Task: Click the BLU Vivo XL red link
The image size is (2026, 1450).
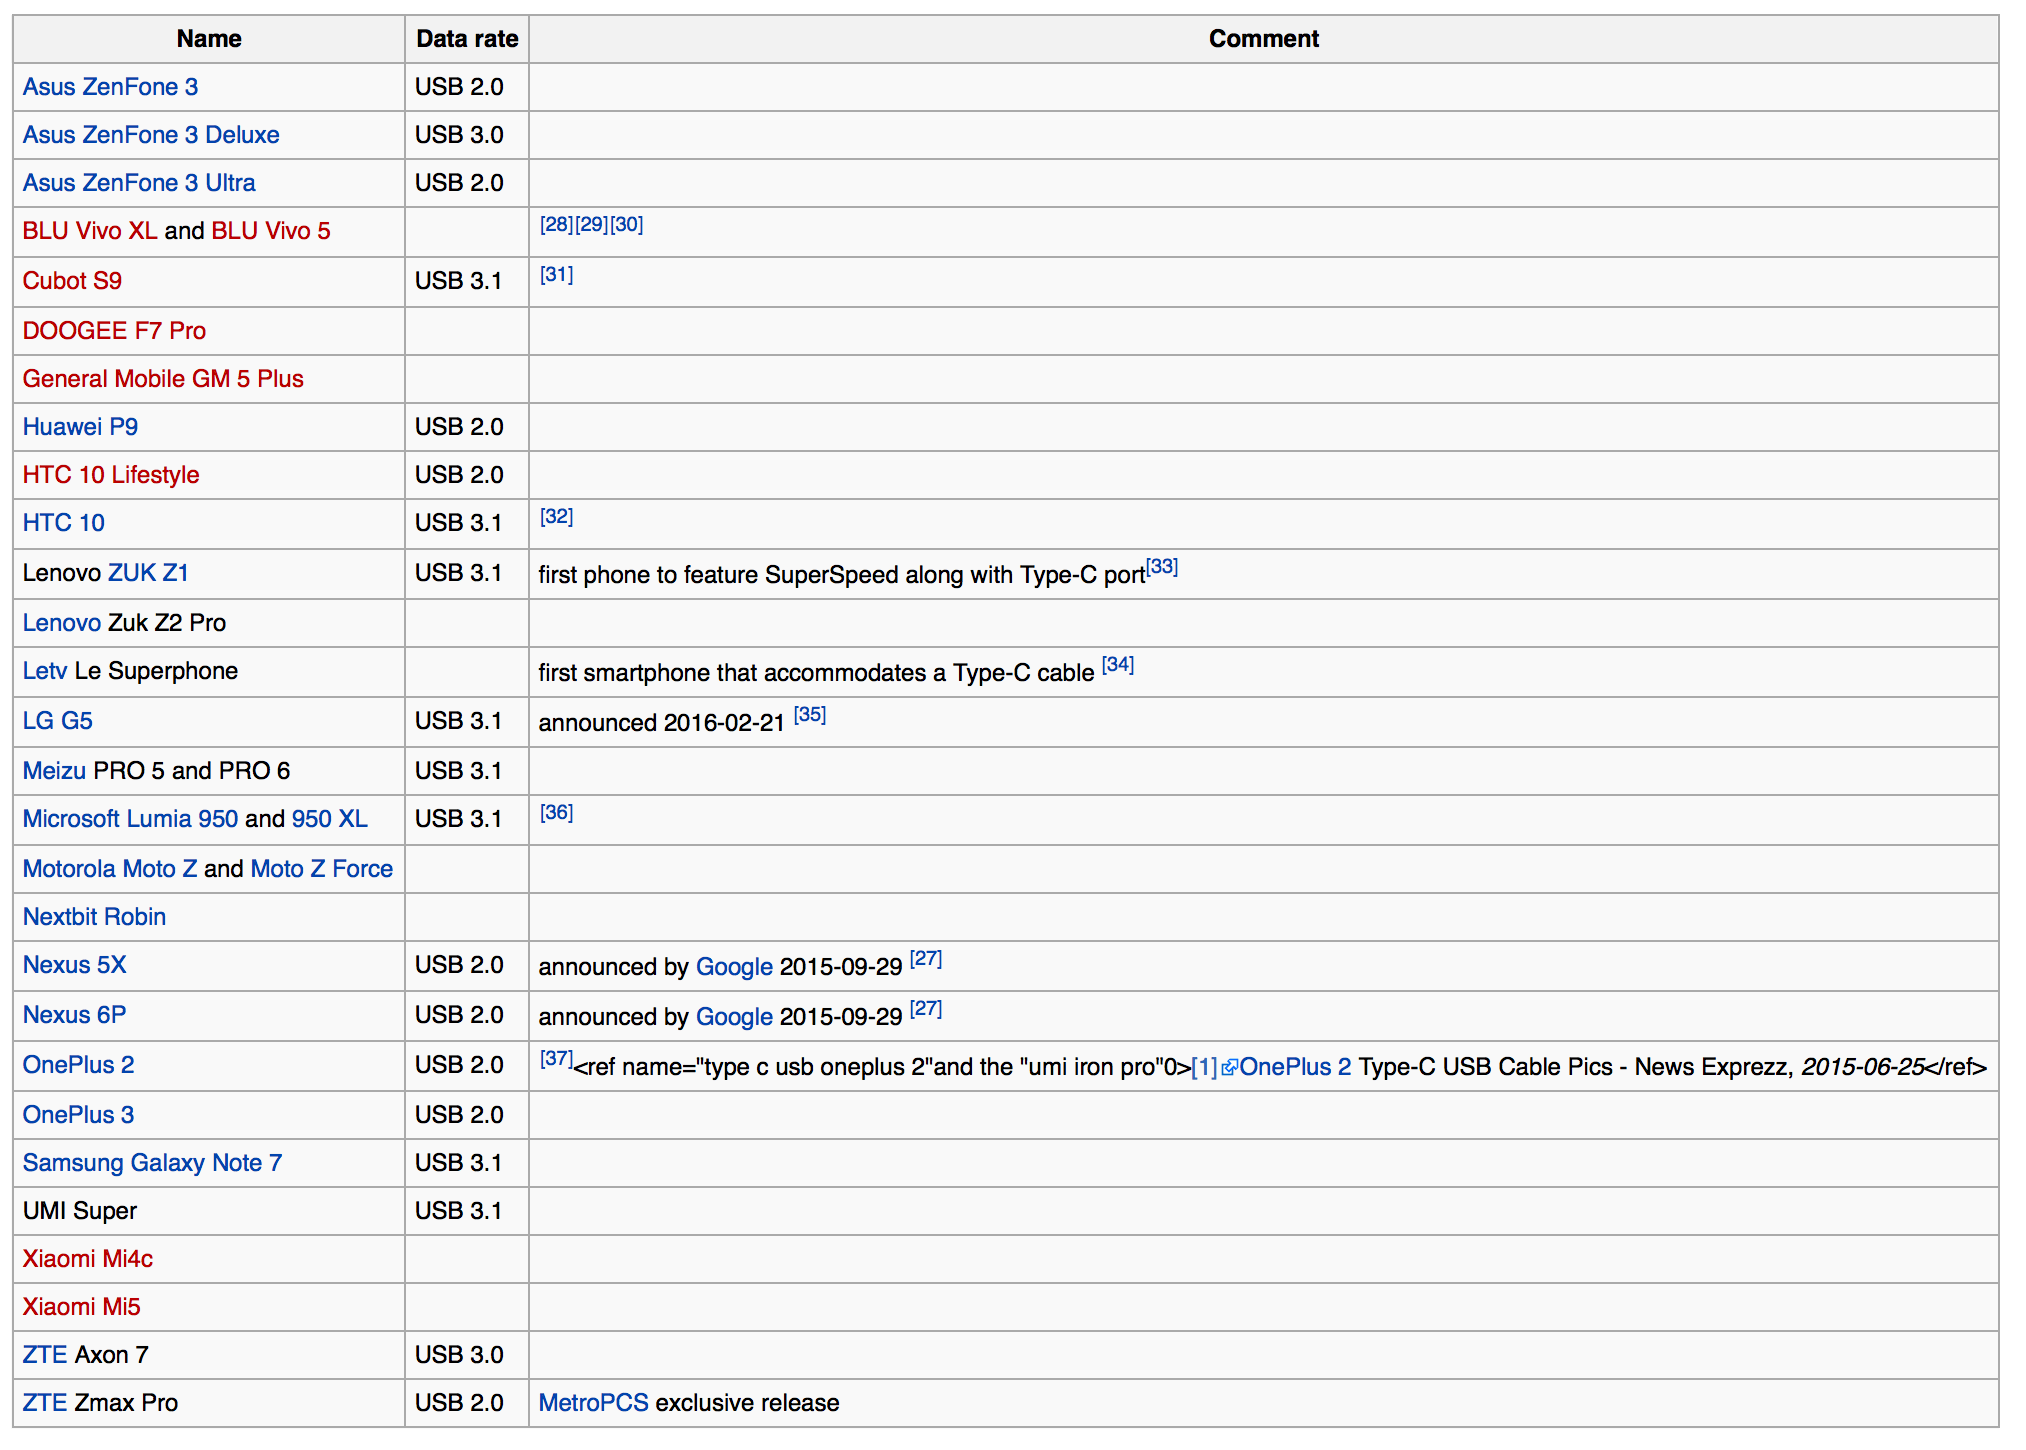Action: (x=90, y=231)
